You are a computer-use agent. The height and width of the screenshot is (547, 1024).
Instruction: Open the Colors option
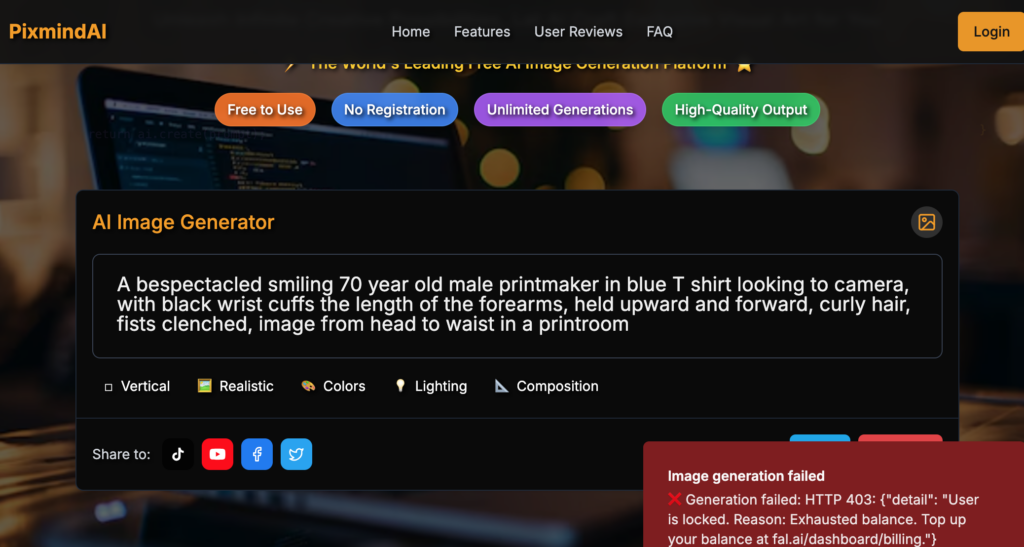333,386
